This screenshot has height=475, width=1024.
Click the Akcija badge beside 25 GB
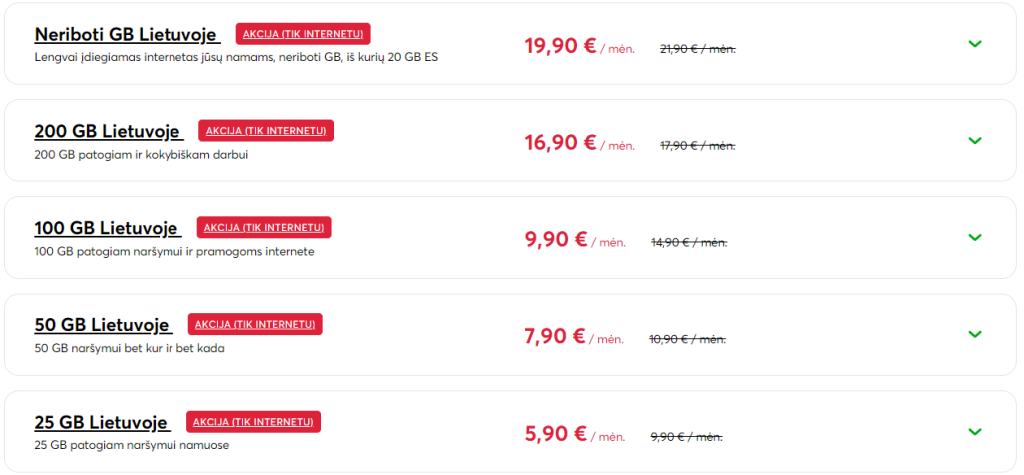[253, 422]
